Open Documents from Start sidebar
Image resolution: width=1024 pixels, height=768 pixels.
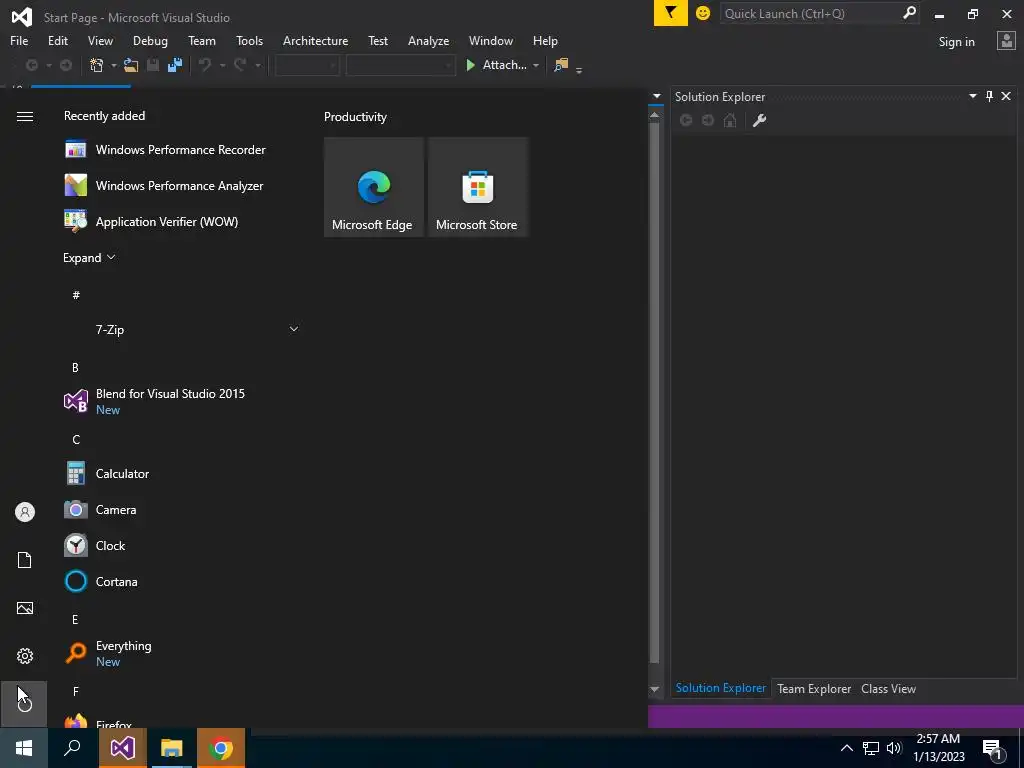click(25, 560)
